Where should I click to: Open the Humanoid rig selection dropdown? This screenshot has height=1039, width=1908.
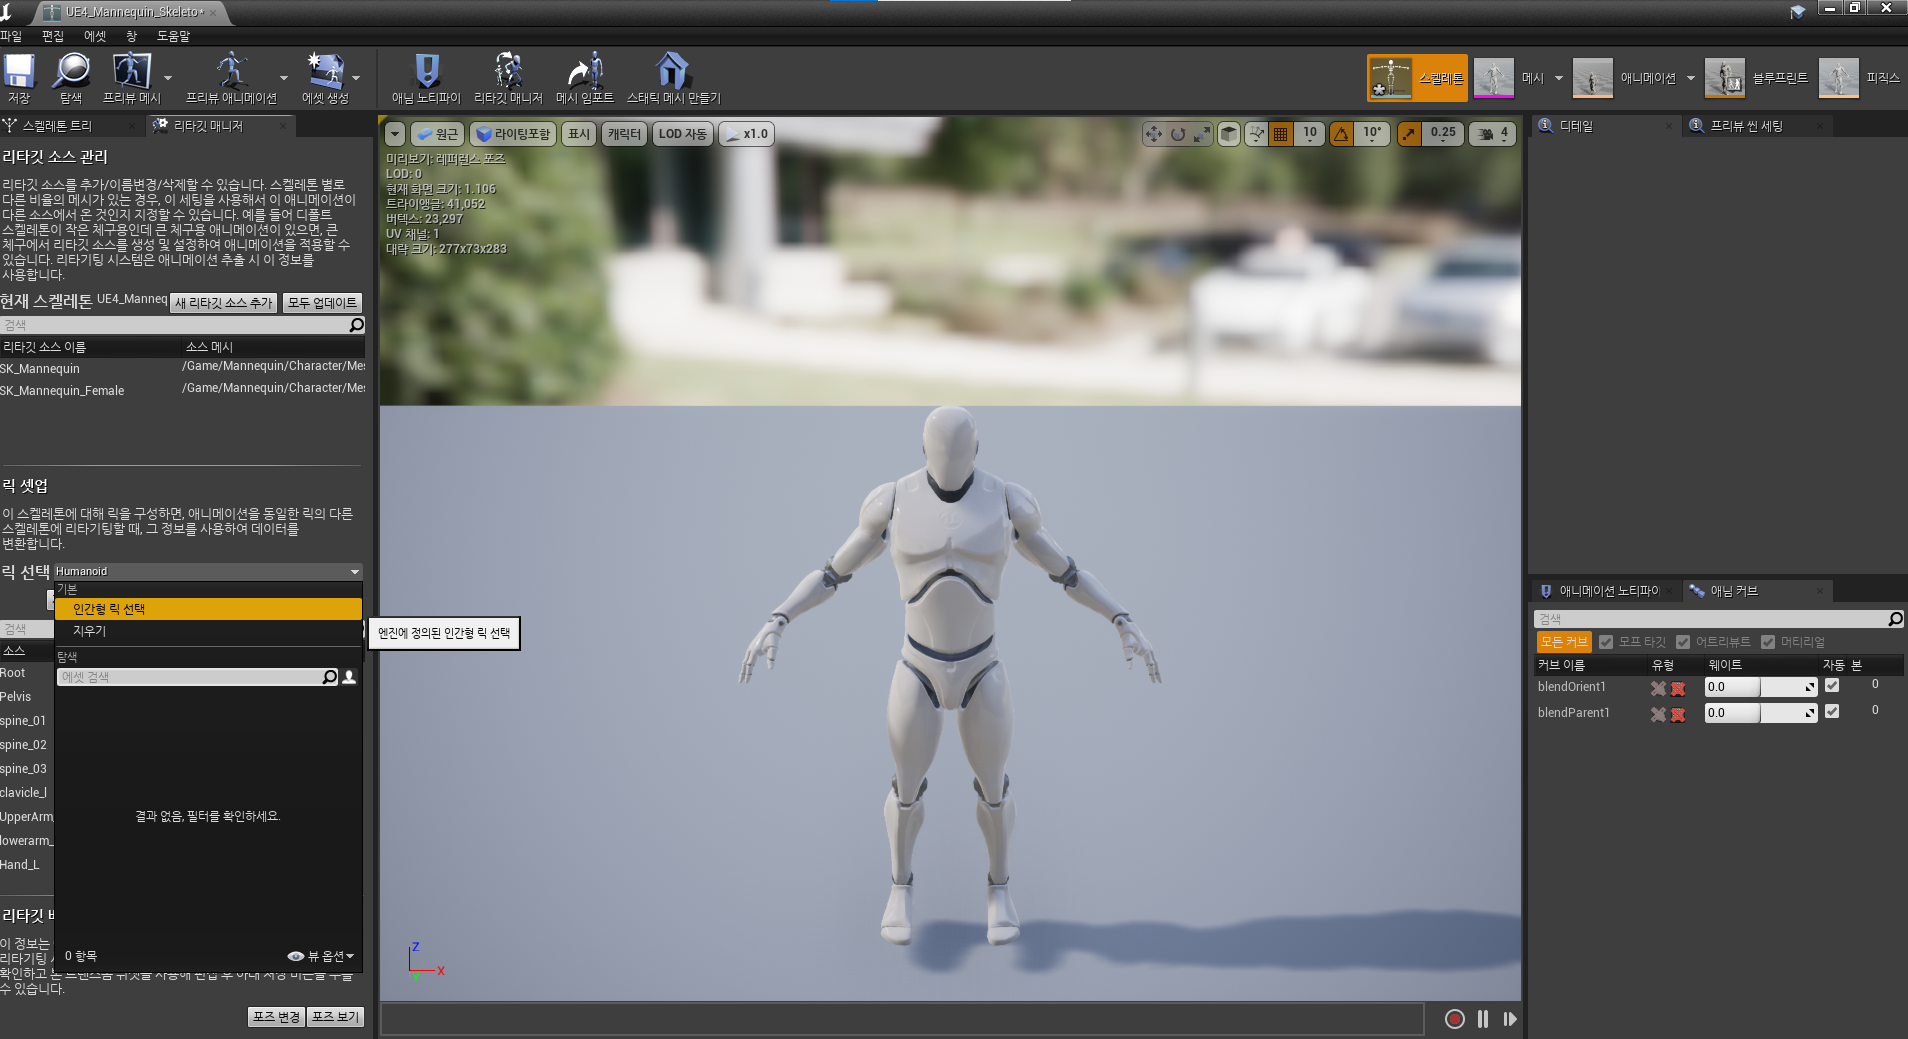point(208,571)
